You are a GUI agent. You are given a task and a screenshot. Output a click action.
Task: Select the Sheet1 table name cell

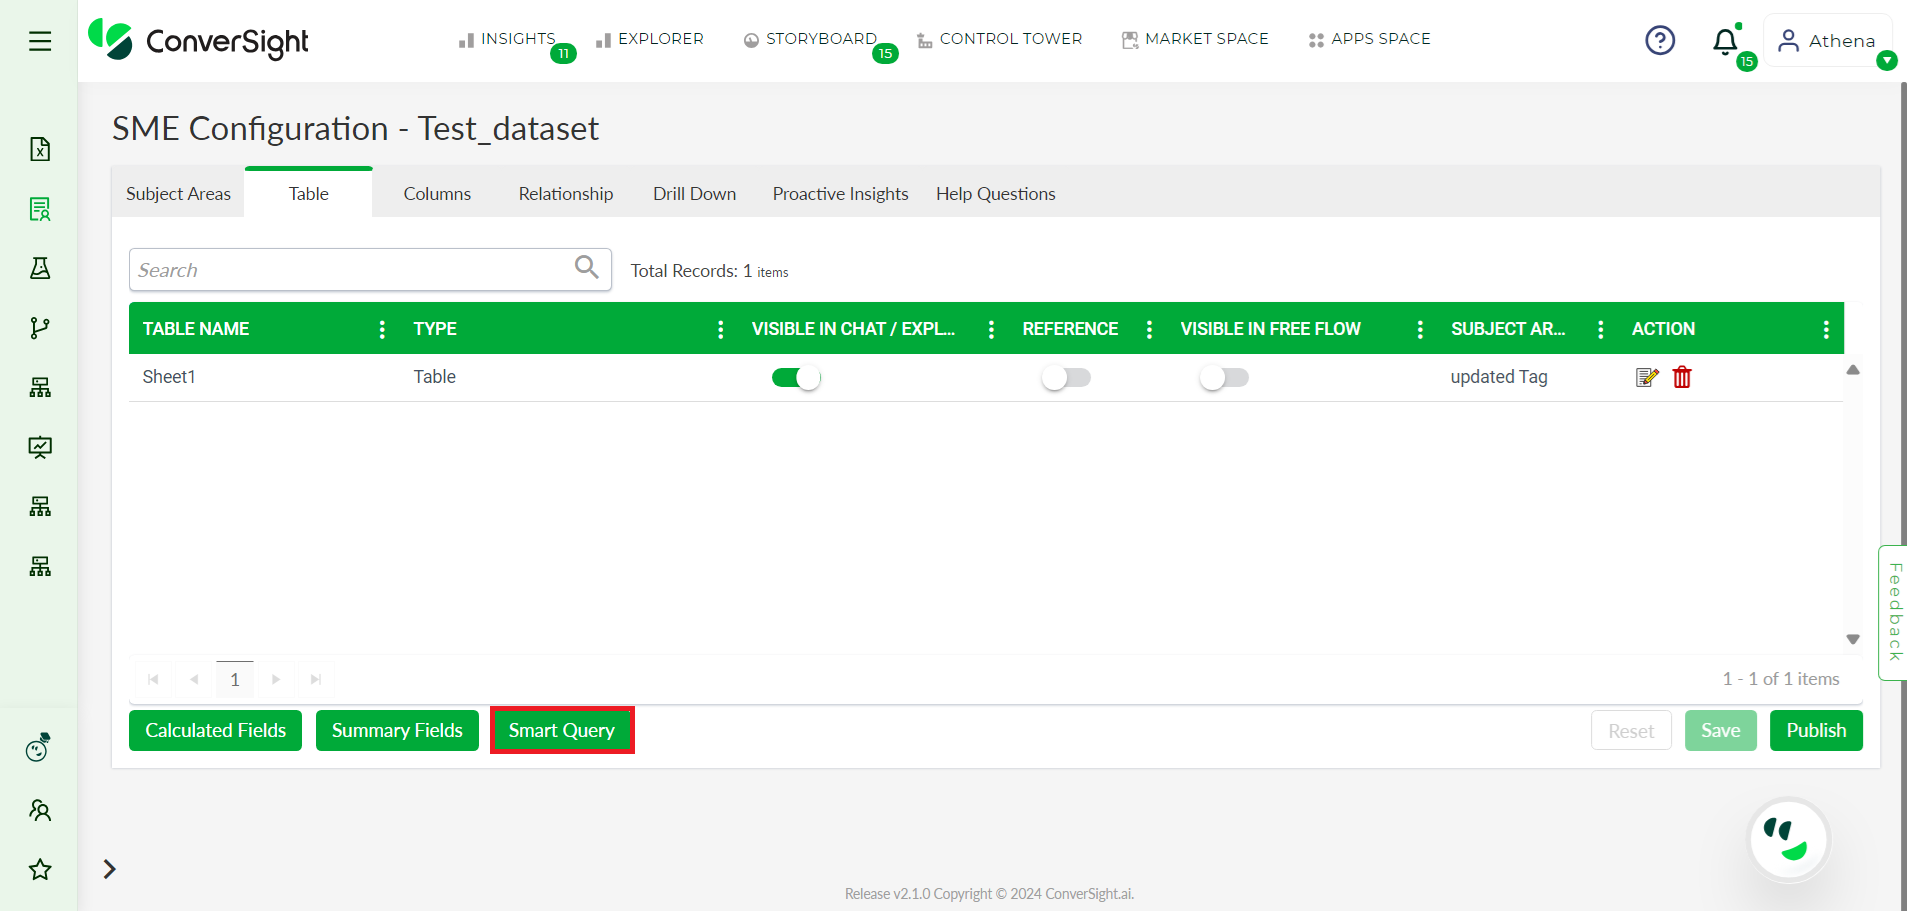169,377
